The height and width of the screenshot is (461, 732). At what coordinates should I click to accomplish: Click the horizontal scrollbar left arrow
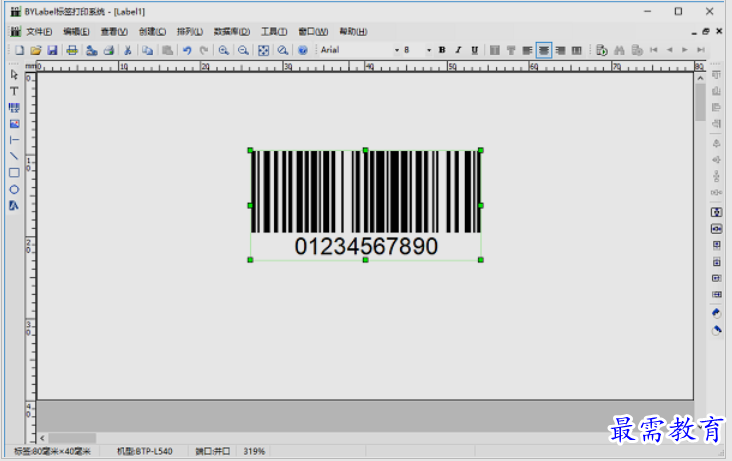coord(42,438)
